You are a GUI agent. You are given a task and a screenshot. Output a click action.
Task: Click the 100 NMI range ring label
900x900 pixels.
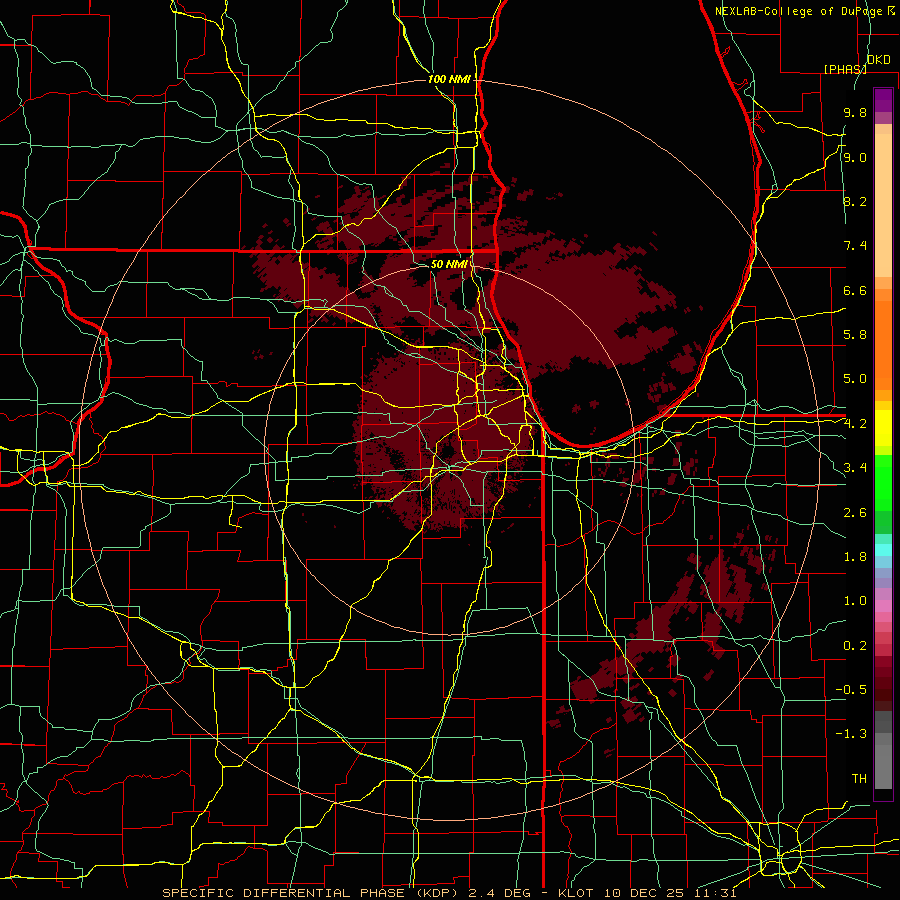click(x=449, y=79)
